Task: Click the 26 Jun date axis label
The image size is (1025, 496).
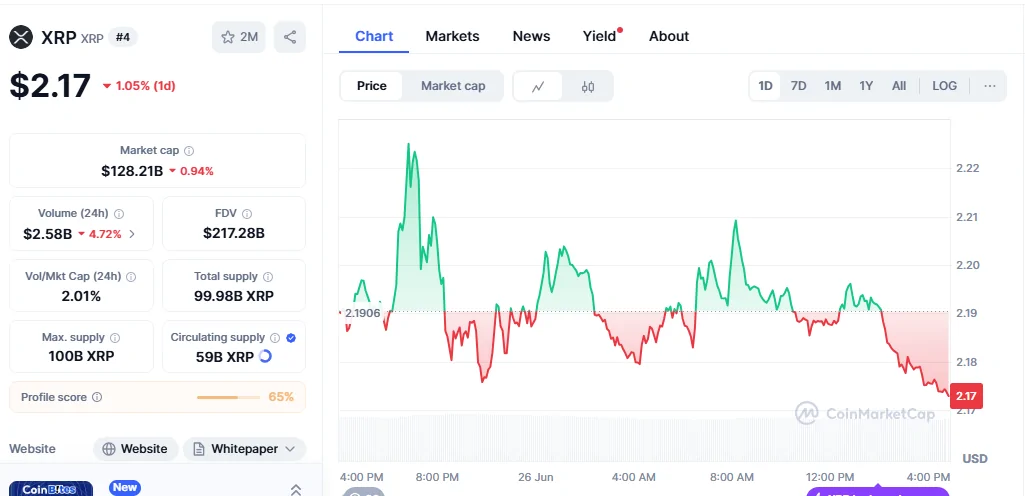Action: click(x=535, y=477)
